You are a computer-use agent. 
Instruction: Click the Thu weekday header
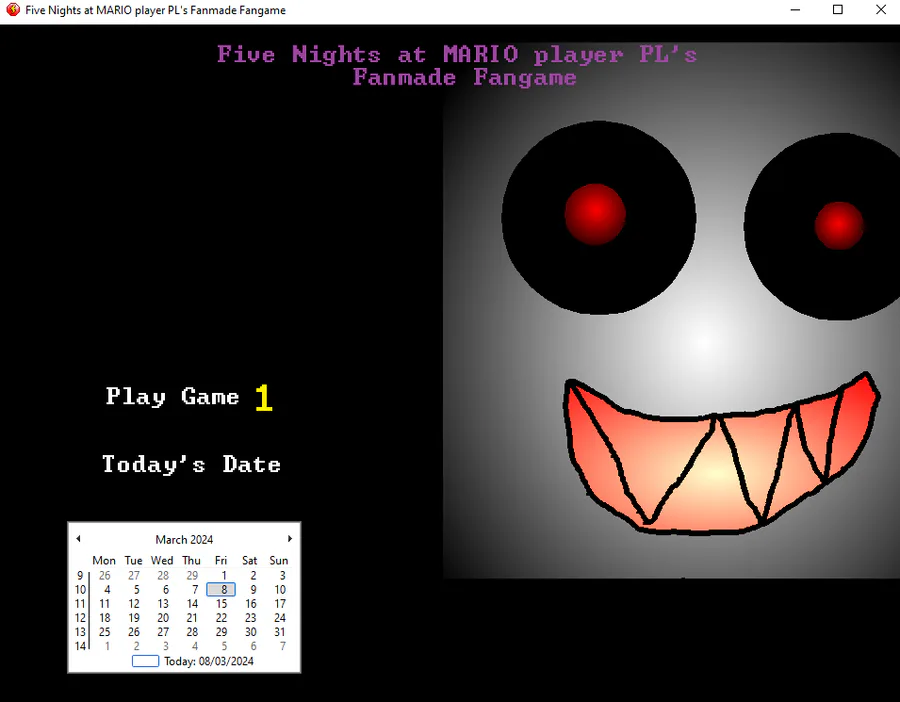pos(191,560)
